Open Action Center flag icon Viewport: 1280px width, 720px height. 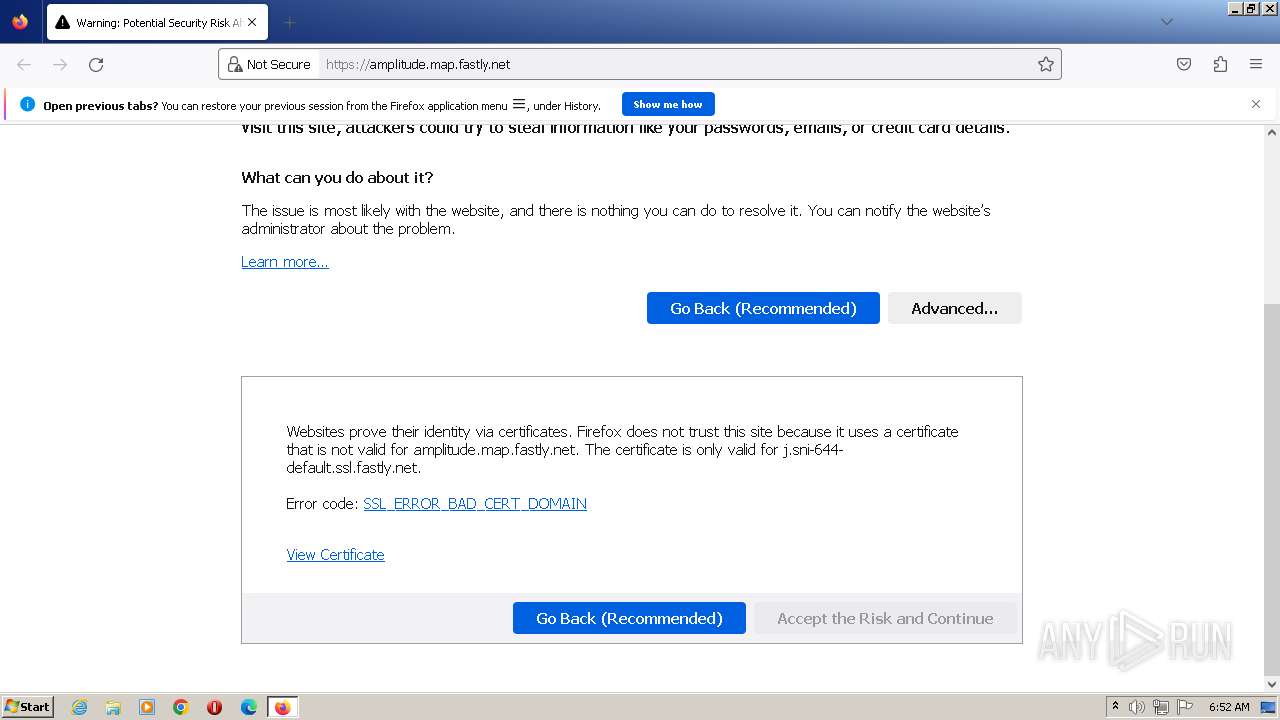(1185, 707)
